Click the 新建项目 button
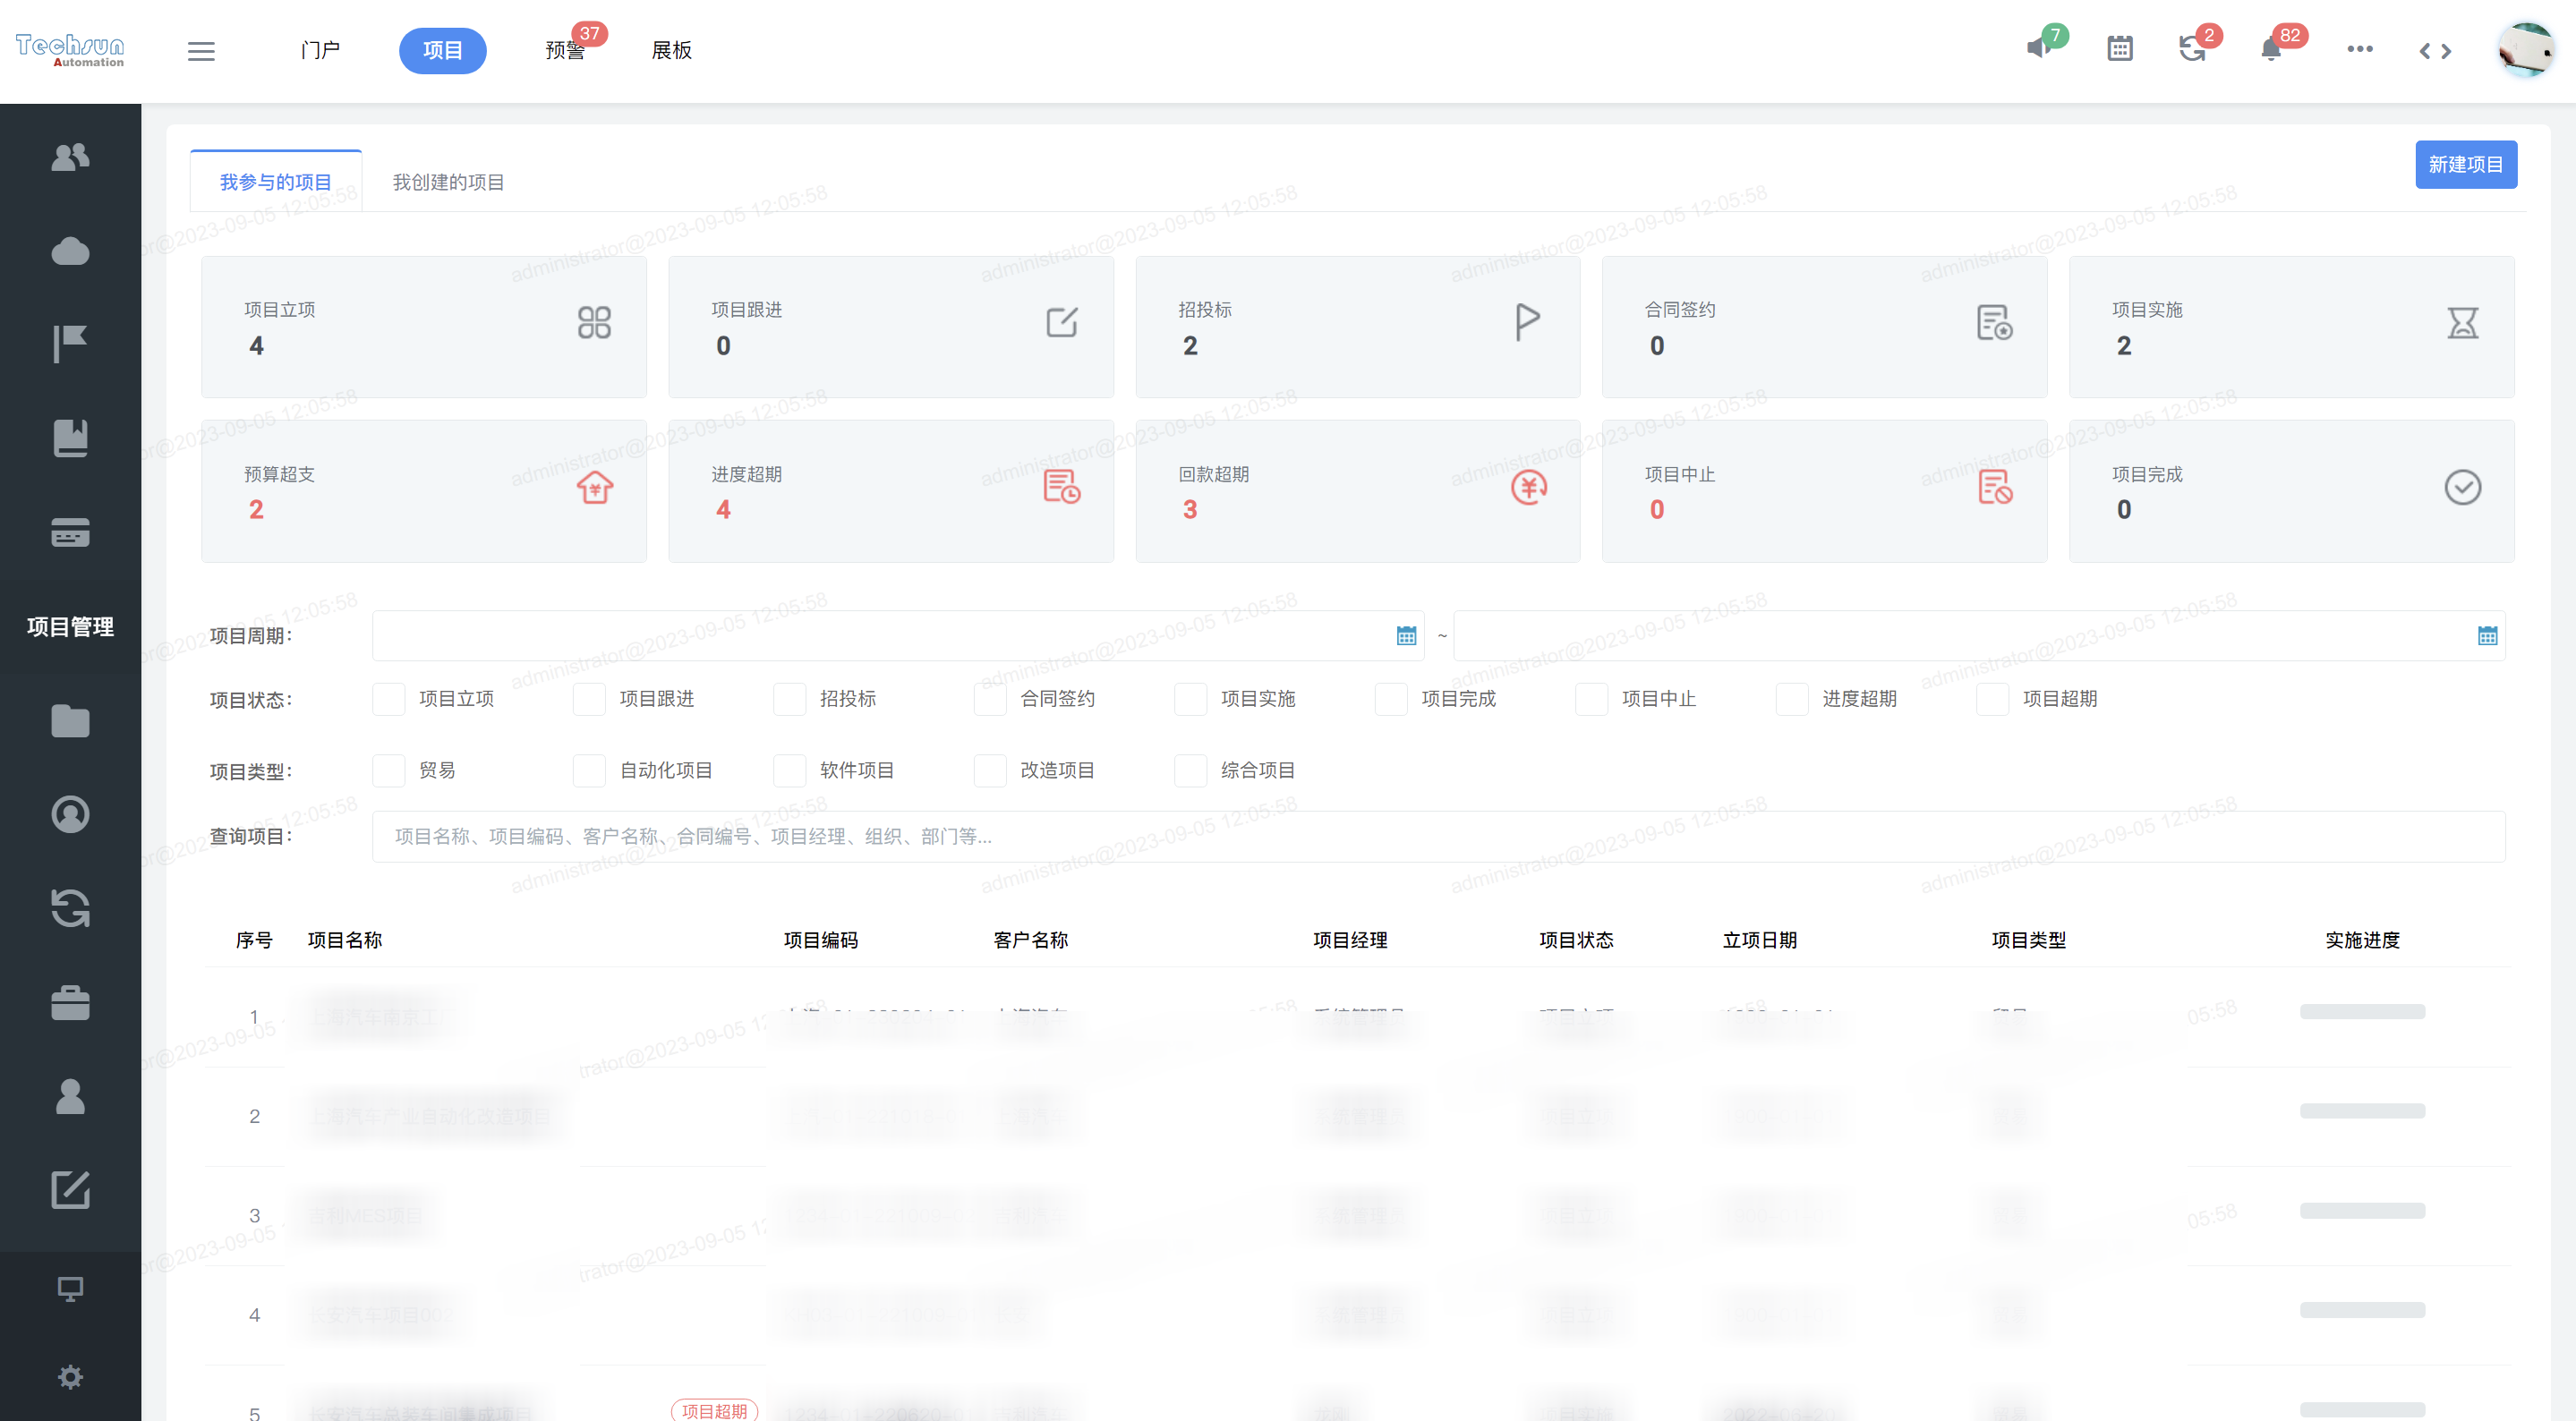The image size is (2576, 1421). (2465, 164)
